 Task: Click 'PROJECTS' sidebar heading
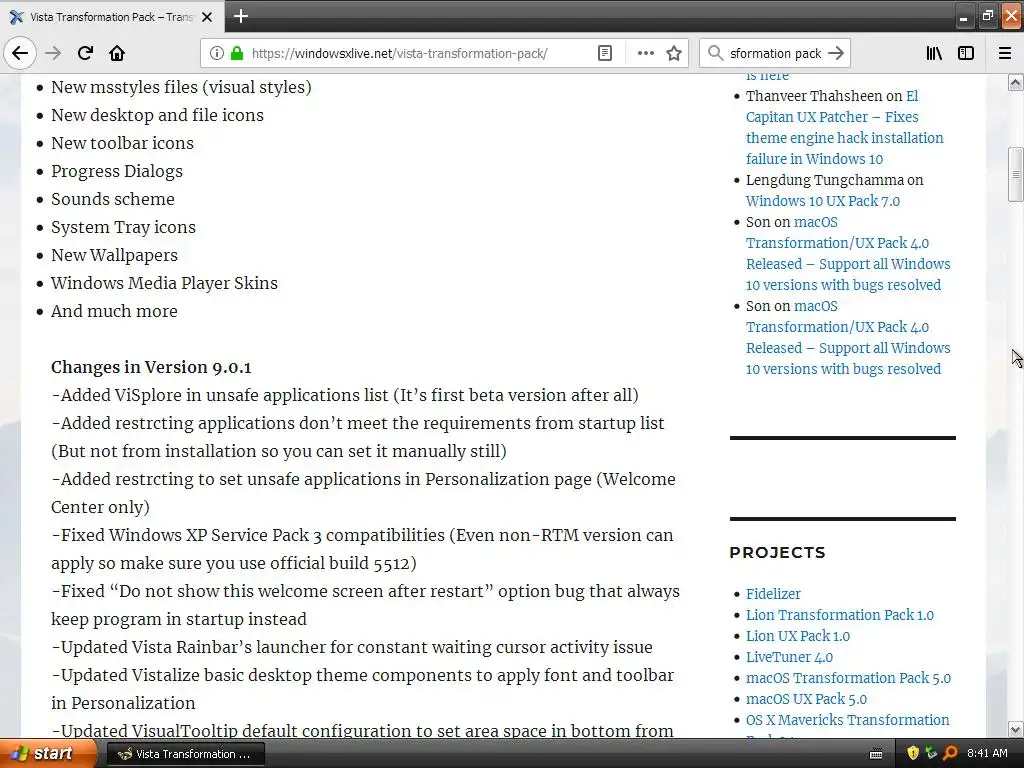[x=777, y=552]
